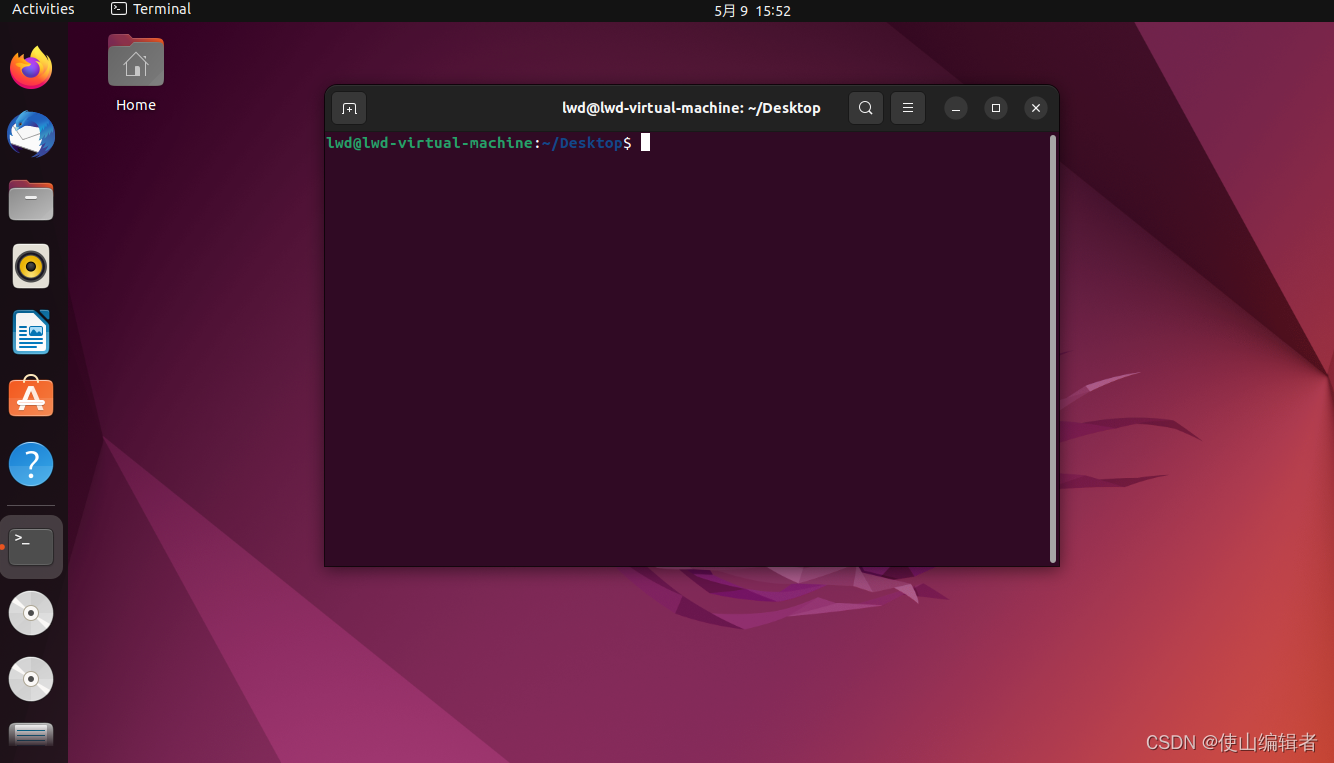Focus the terminal cursor block

pos(646,142)
